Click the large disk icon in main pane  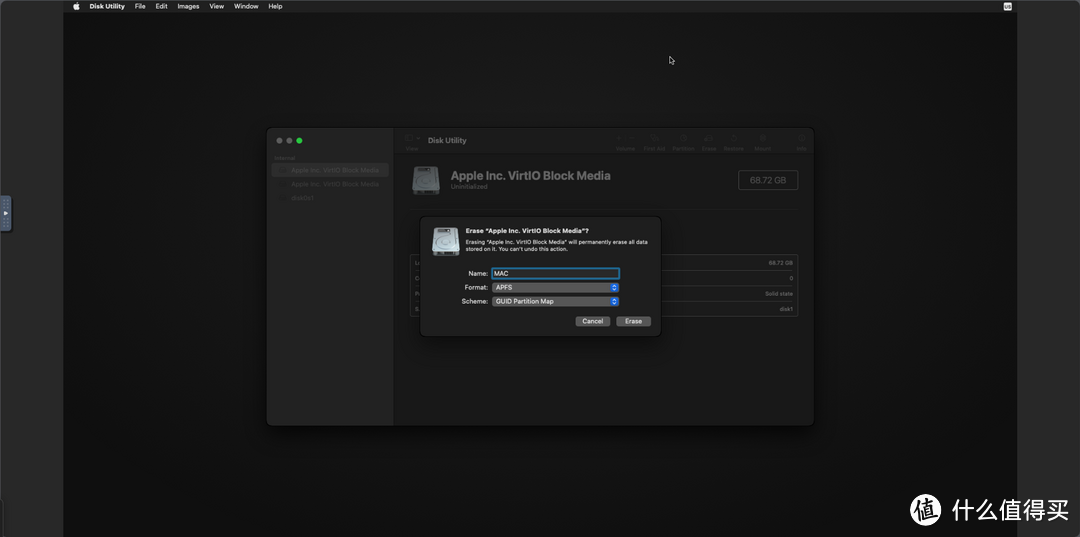[x=426, y=180]
